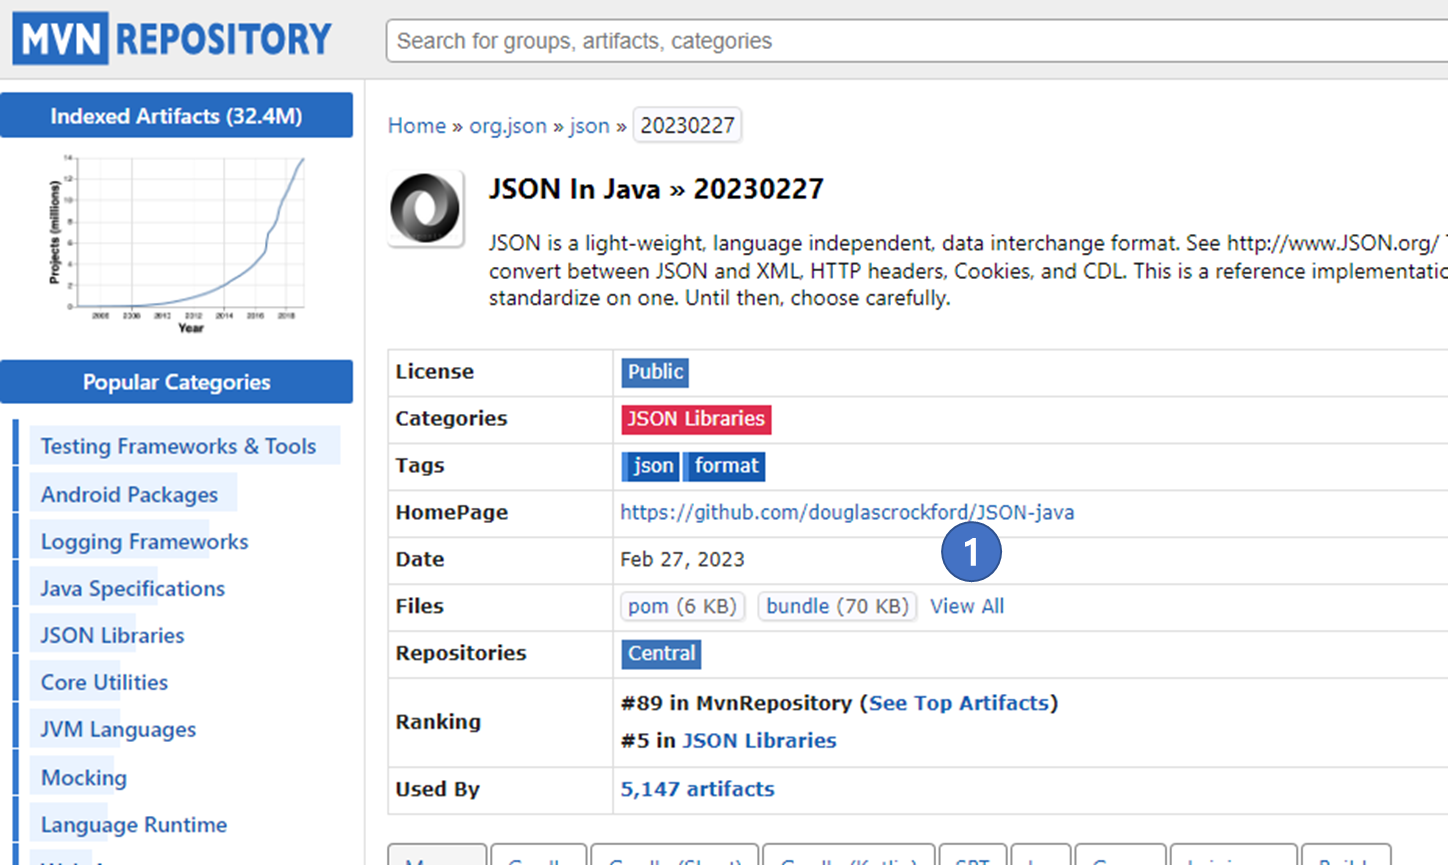The width and height of the screenshot is (1448, 865).
Task: Click the MVN Repository logo
Action: pyautogui.click(x=172, y=39)
